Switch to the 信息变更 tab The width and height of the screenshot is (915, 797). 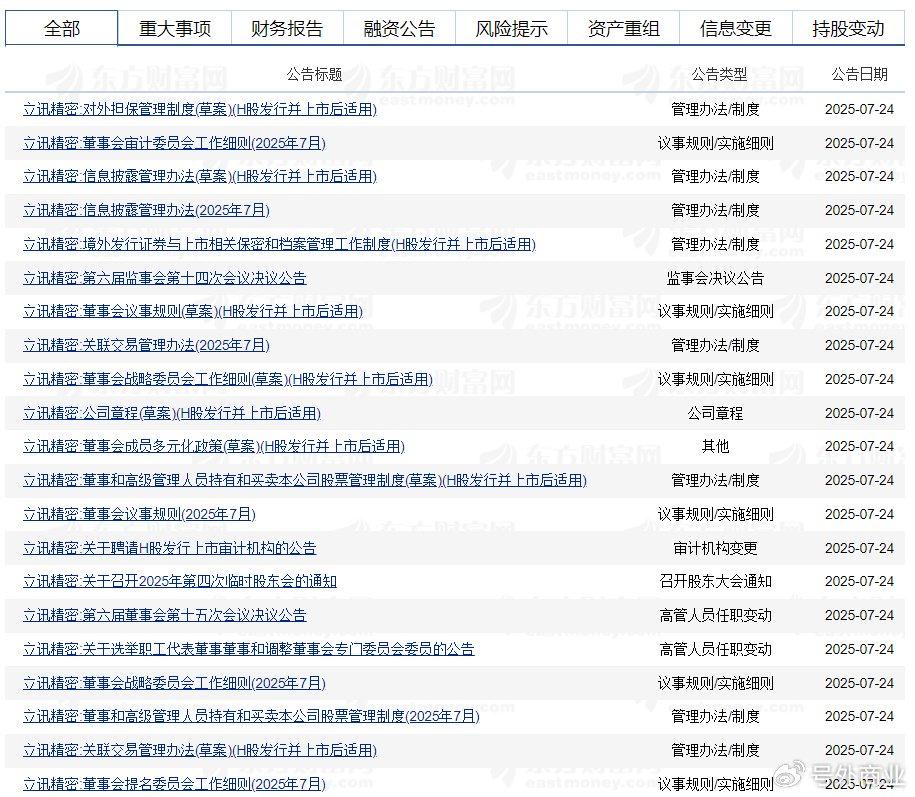point(736,28)
